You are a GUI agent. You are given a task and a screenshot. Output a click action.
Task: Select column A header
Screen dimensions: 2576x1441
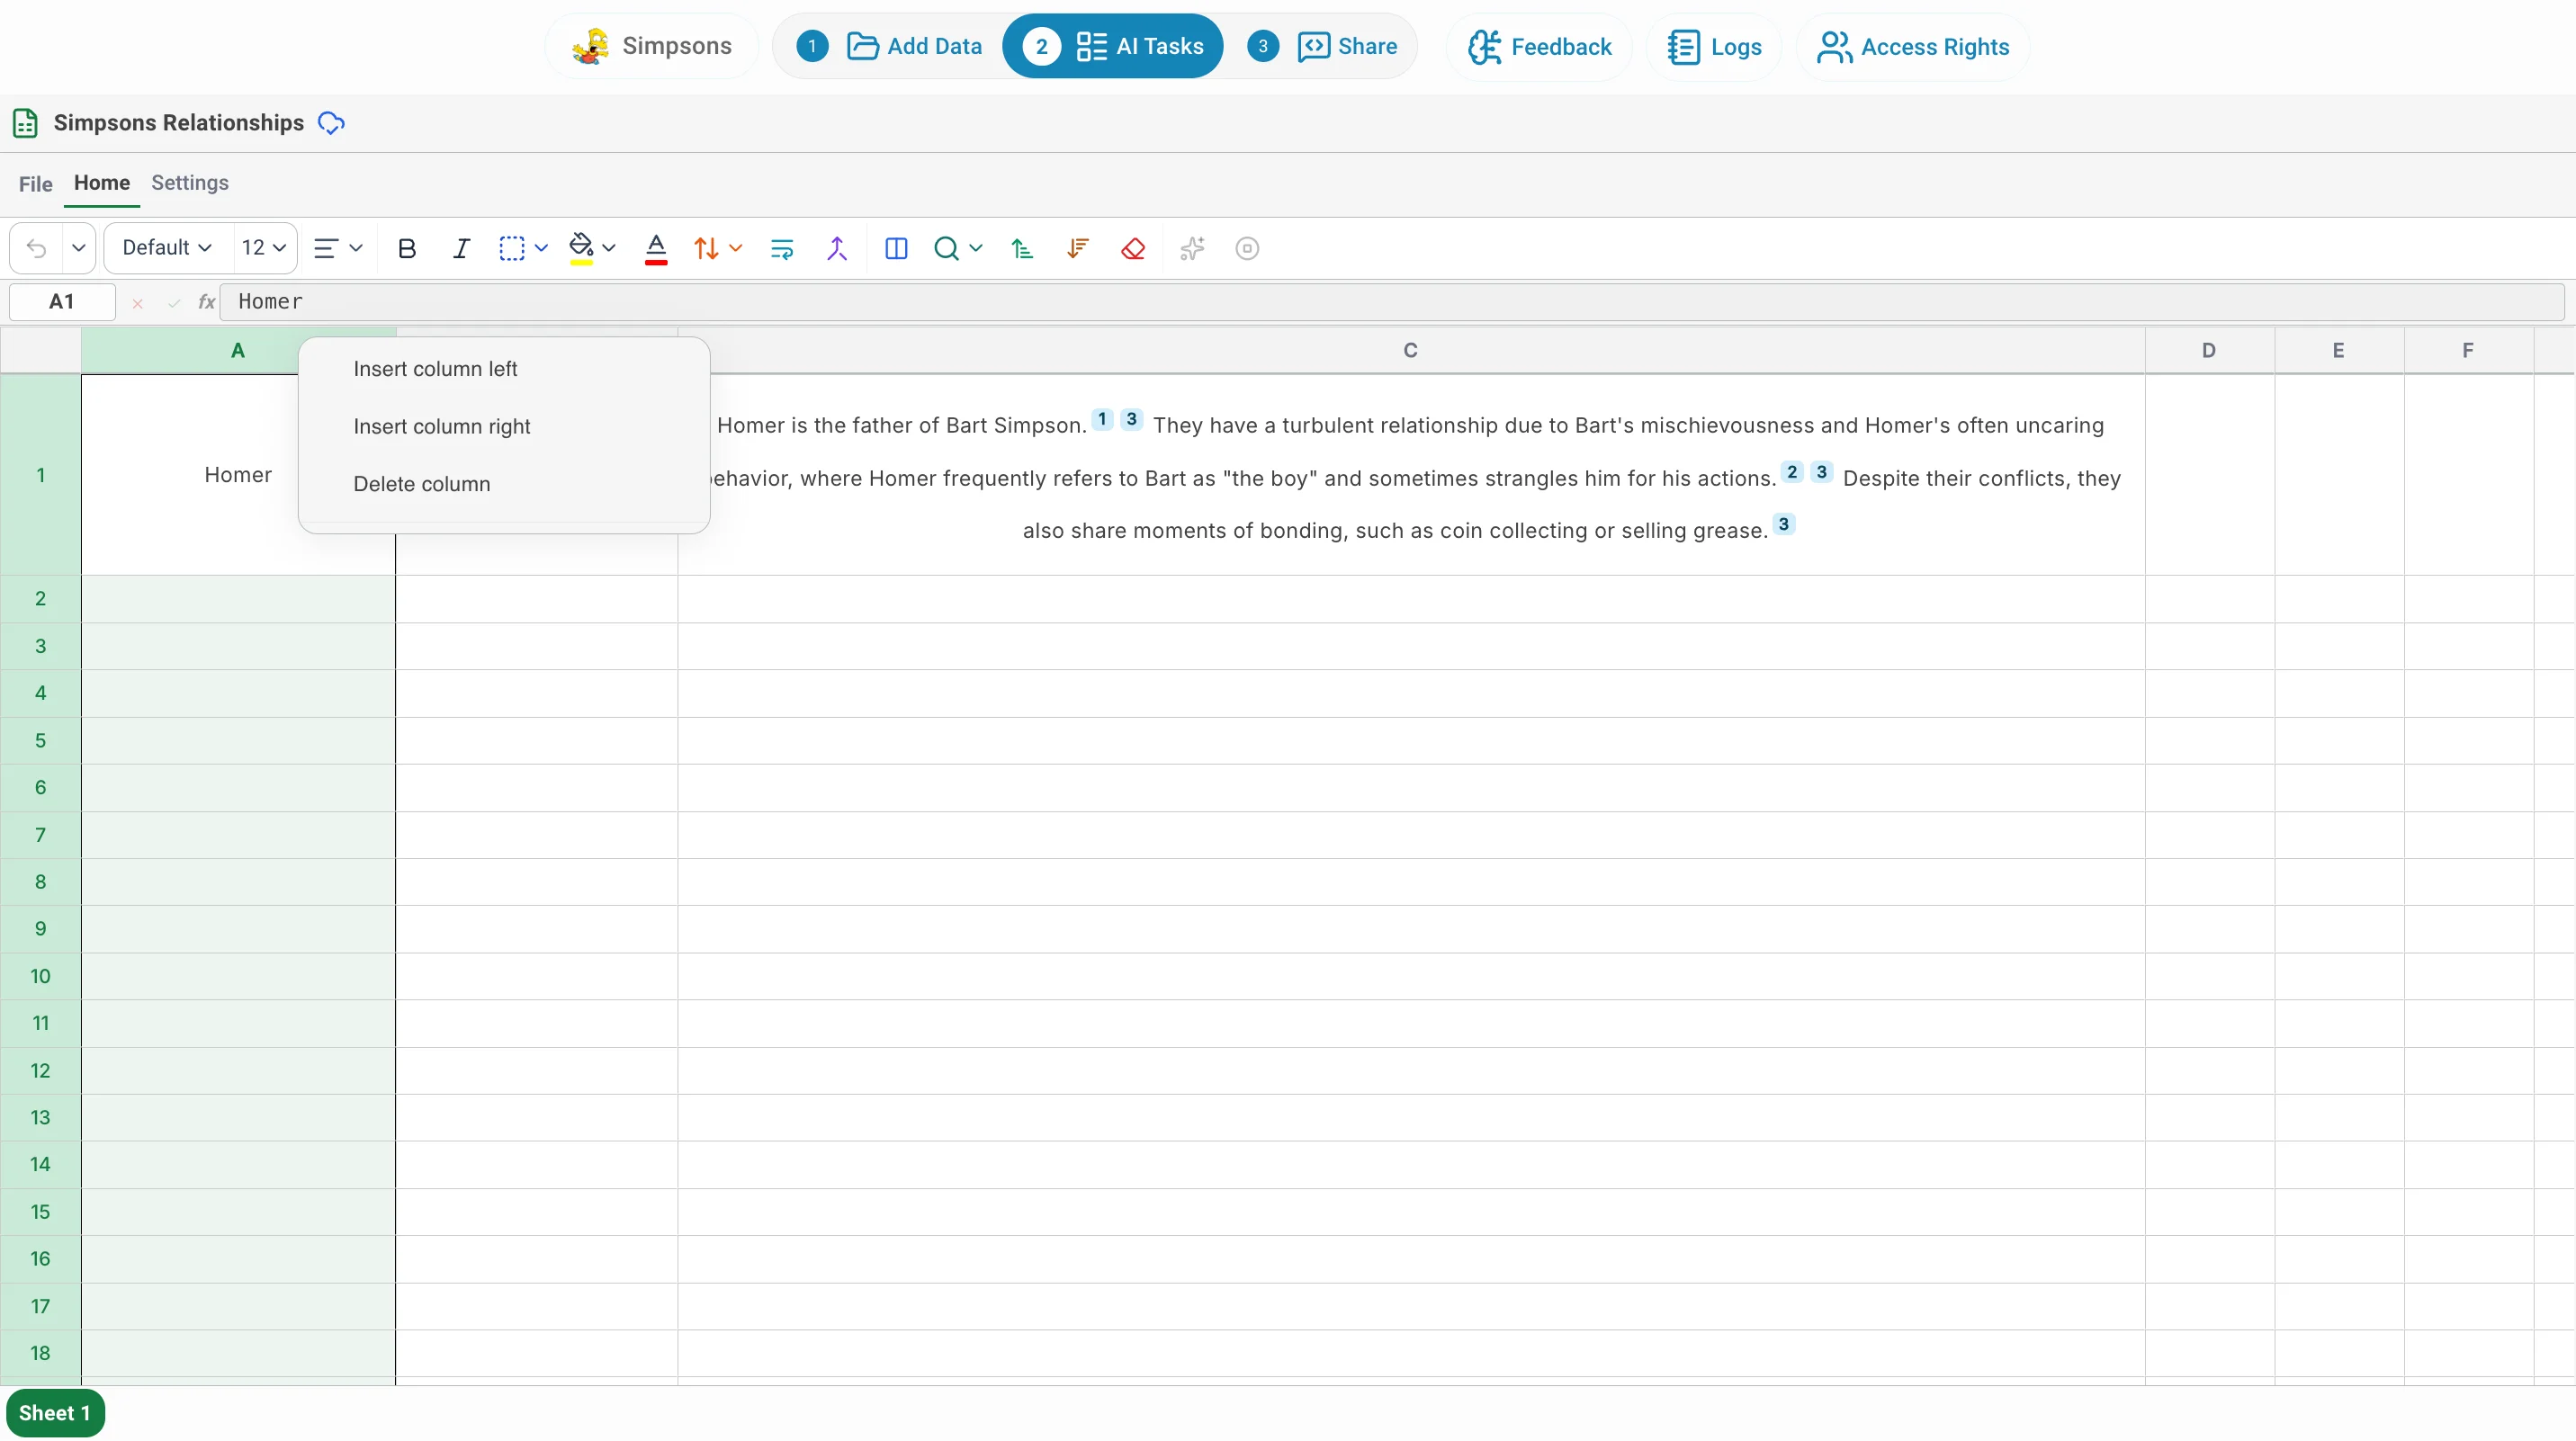tap(238, 350)
